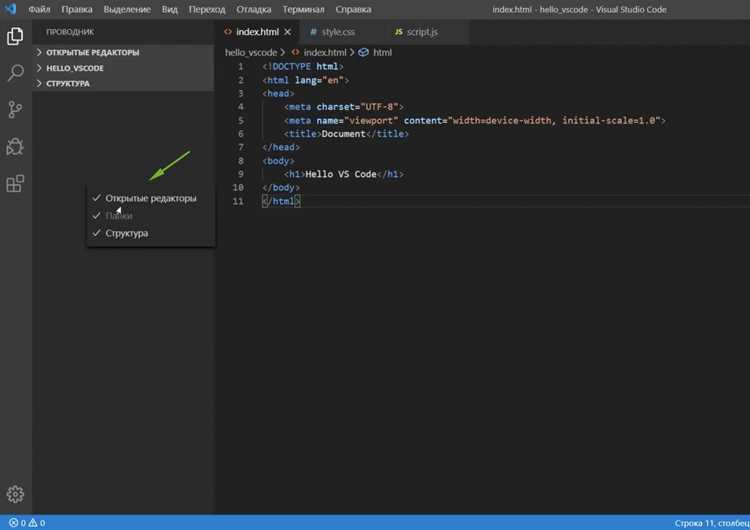Viewport: 750px width, 530px height.
Task: Open the Extensions view icon
Action: [x=15, y=183]
